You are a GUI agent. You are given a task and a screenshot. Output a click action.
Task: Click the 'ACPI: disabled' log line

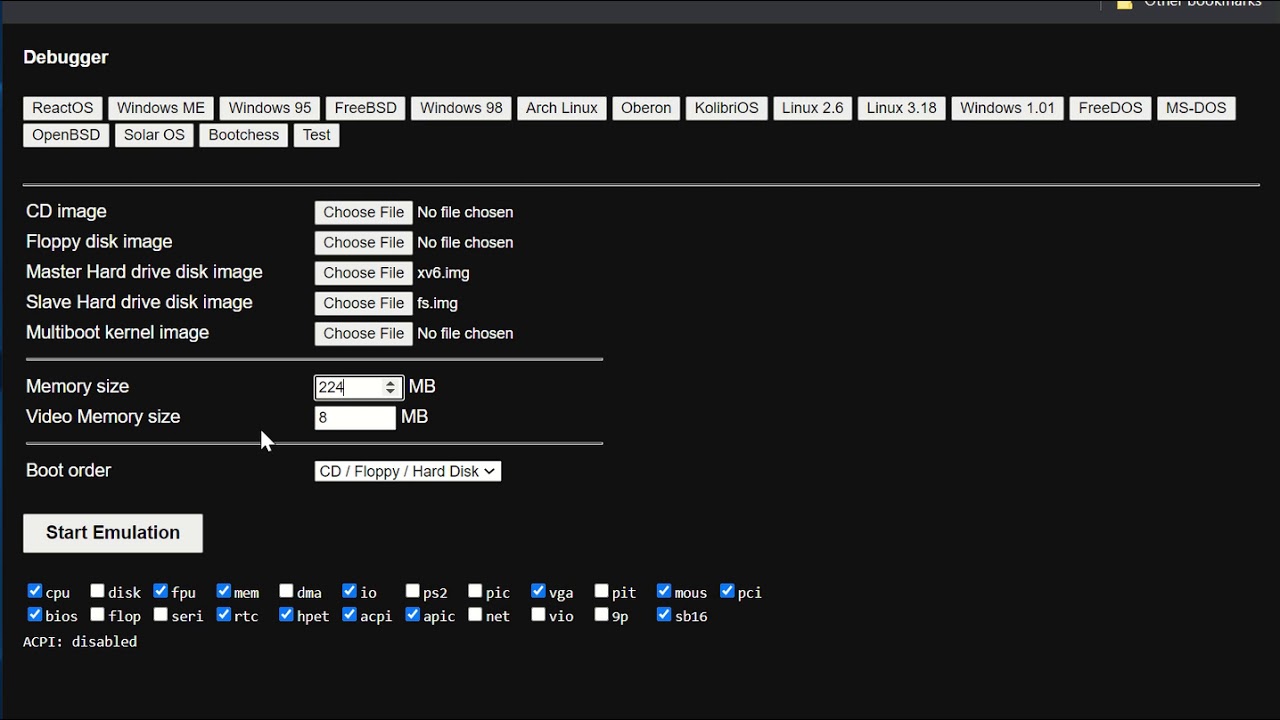coord(80,642)
